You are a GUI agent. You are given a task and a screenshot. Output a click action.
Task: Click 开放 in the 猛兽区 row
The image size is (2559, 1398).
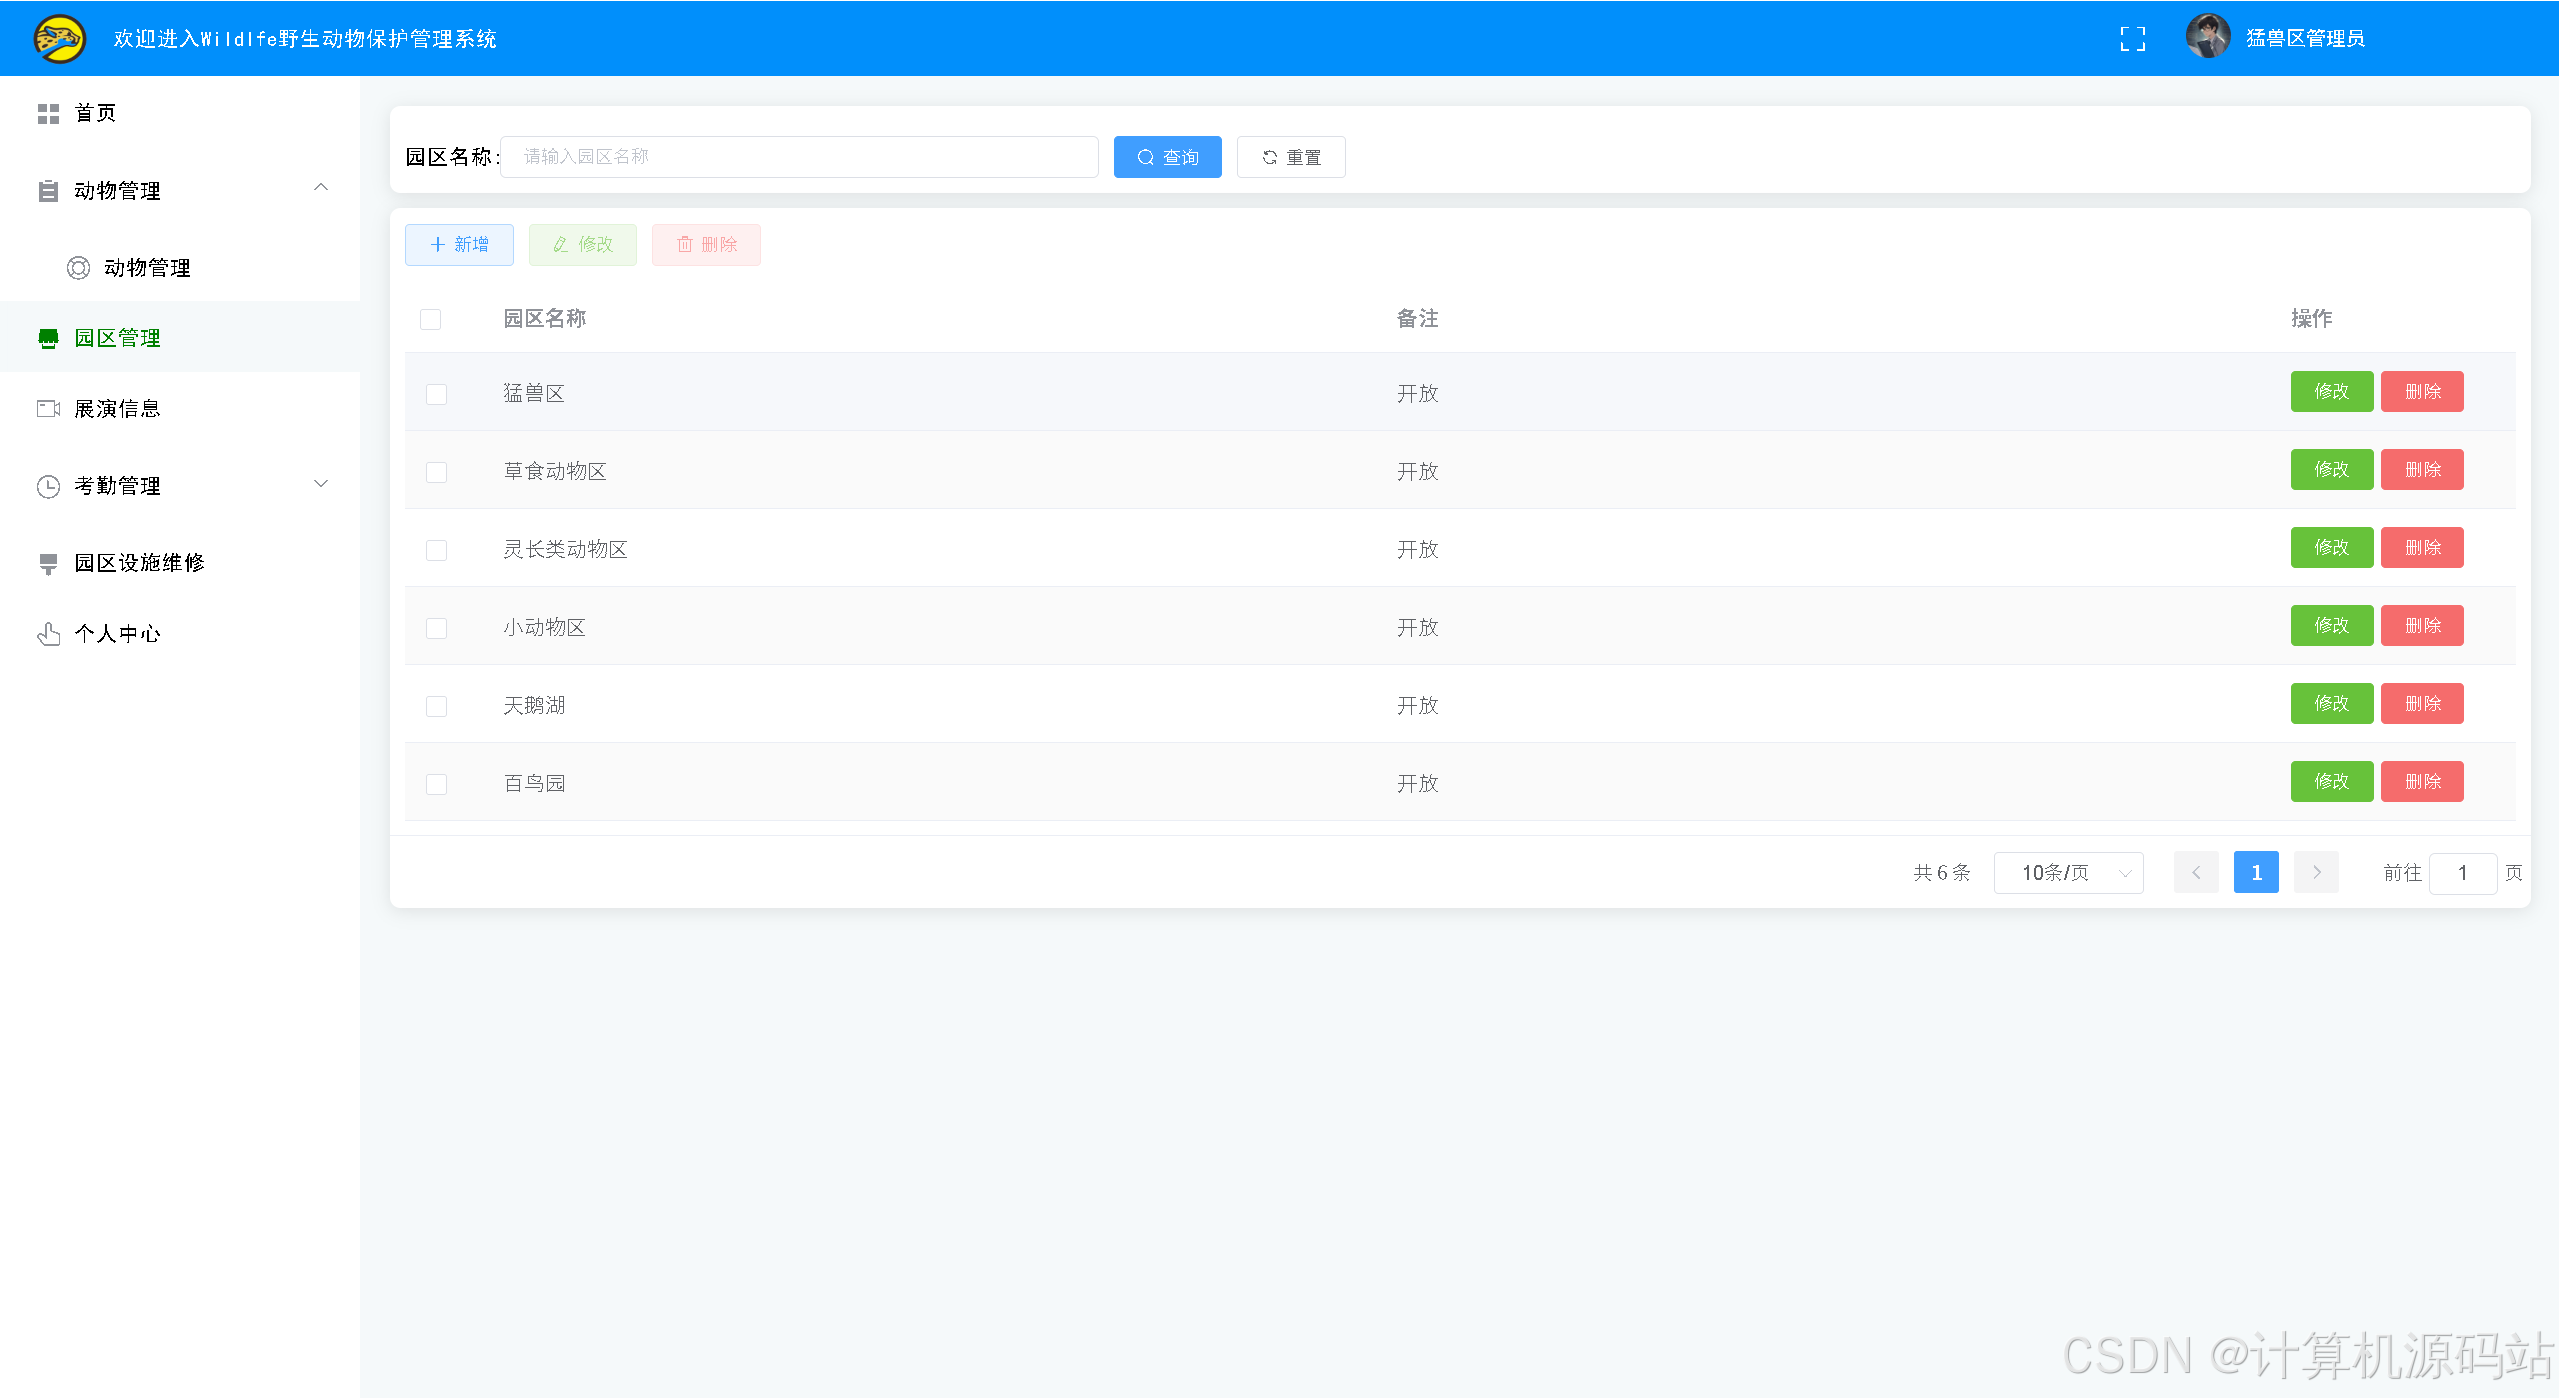[1417, 394]
